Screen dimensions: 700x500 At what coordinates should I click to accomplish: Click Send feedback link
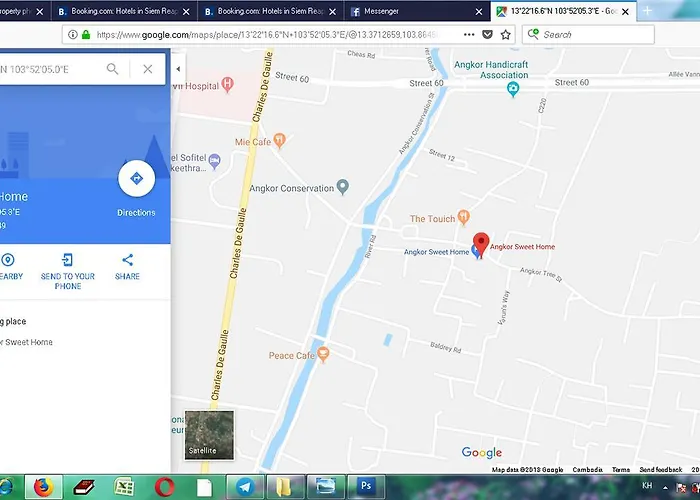click(661, 470)
